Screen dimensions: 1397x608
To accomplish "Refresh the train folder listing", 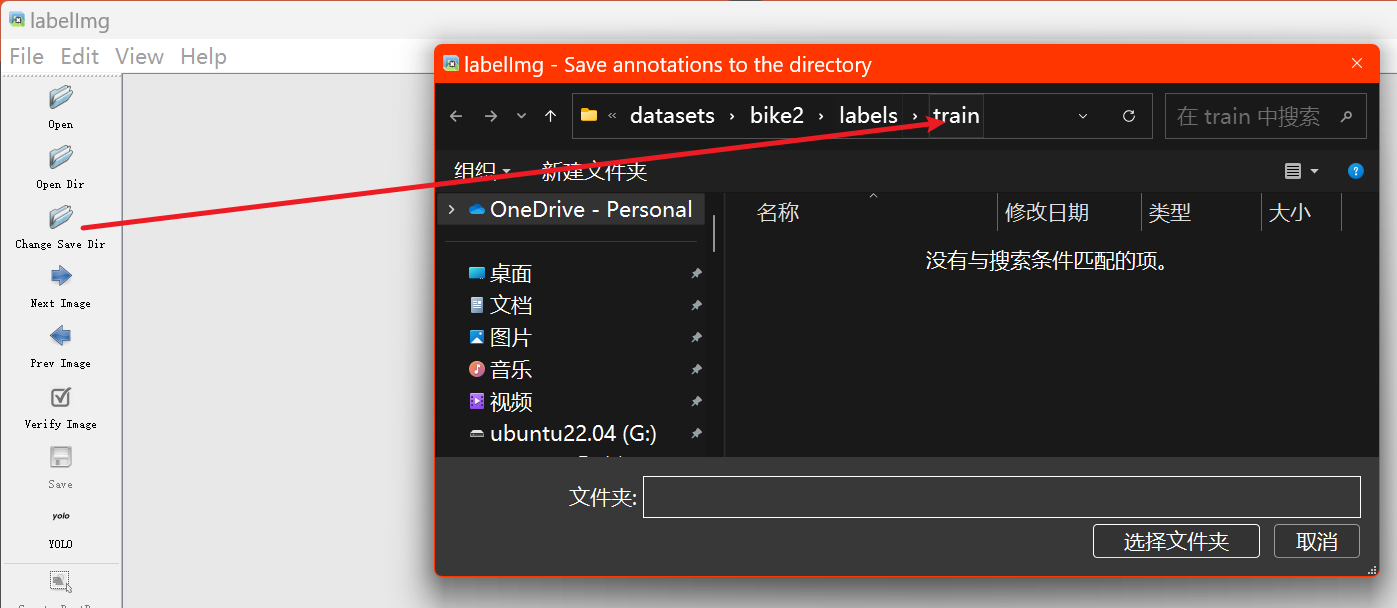I will [x=1129, y=115].
